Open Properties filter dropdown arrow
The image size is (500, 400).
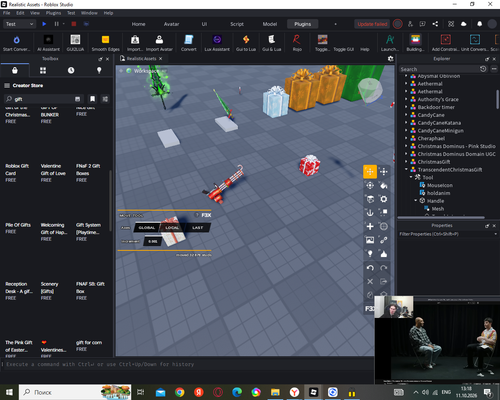tap(495, 234)
